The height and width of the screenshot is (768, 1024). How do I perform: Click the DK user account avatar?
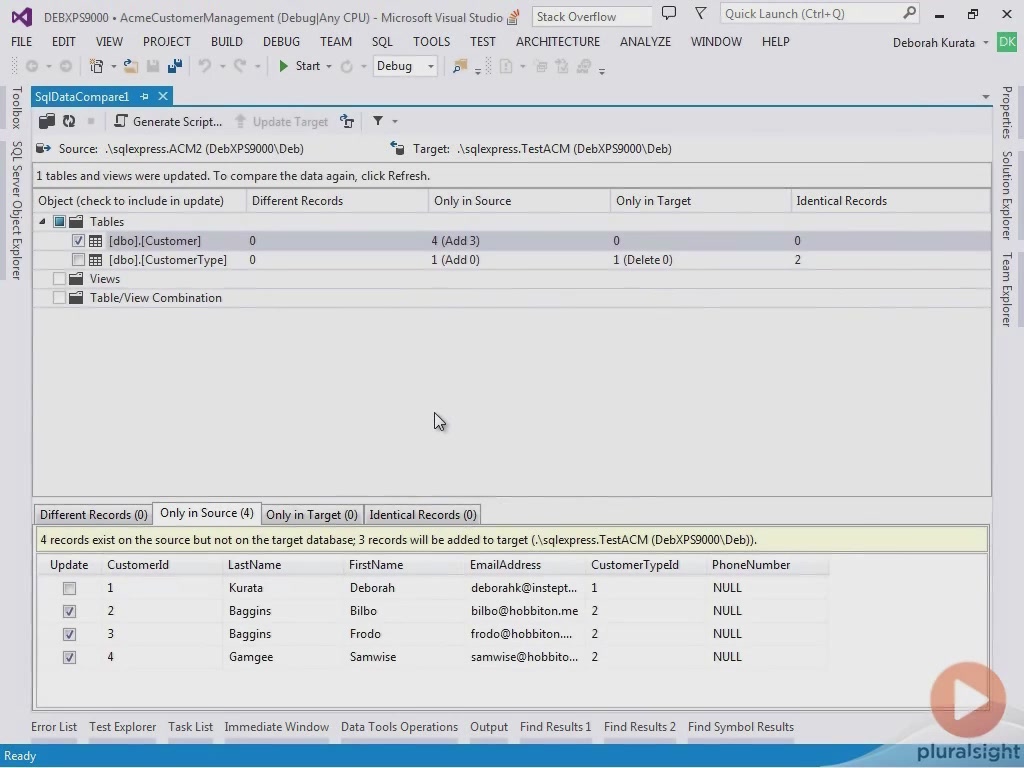(x=1006, y=42)
